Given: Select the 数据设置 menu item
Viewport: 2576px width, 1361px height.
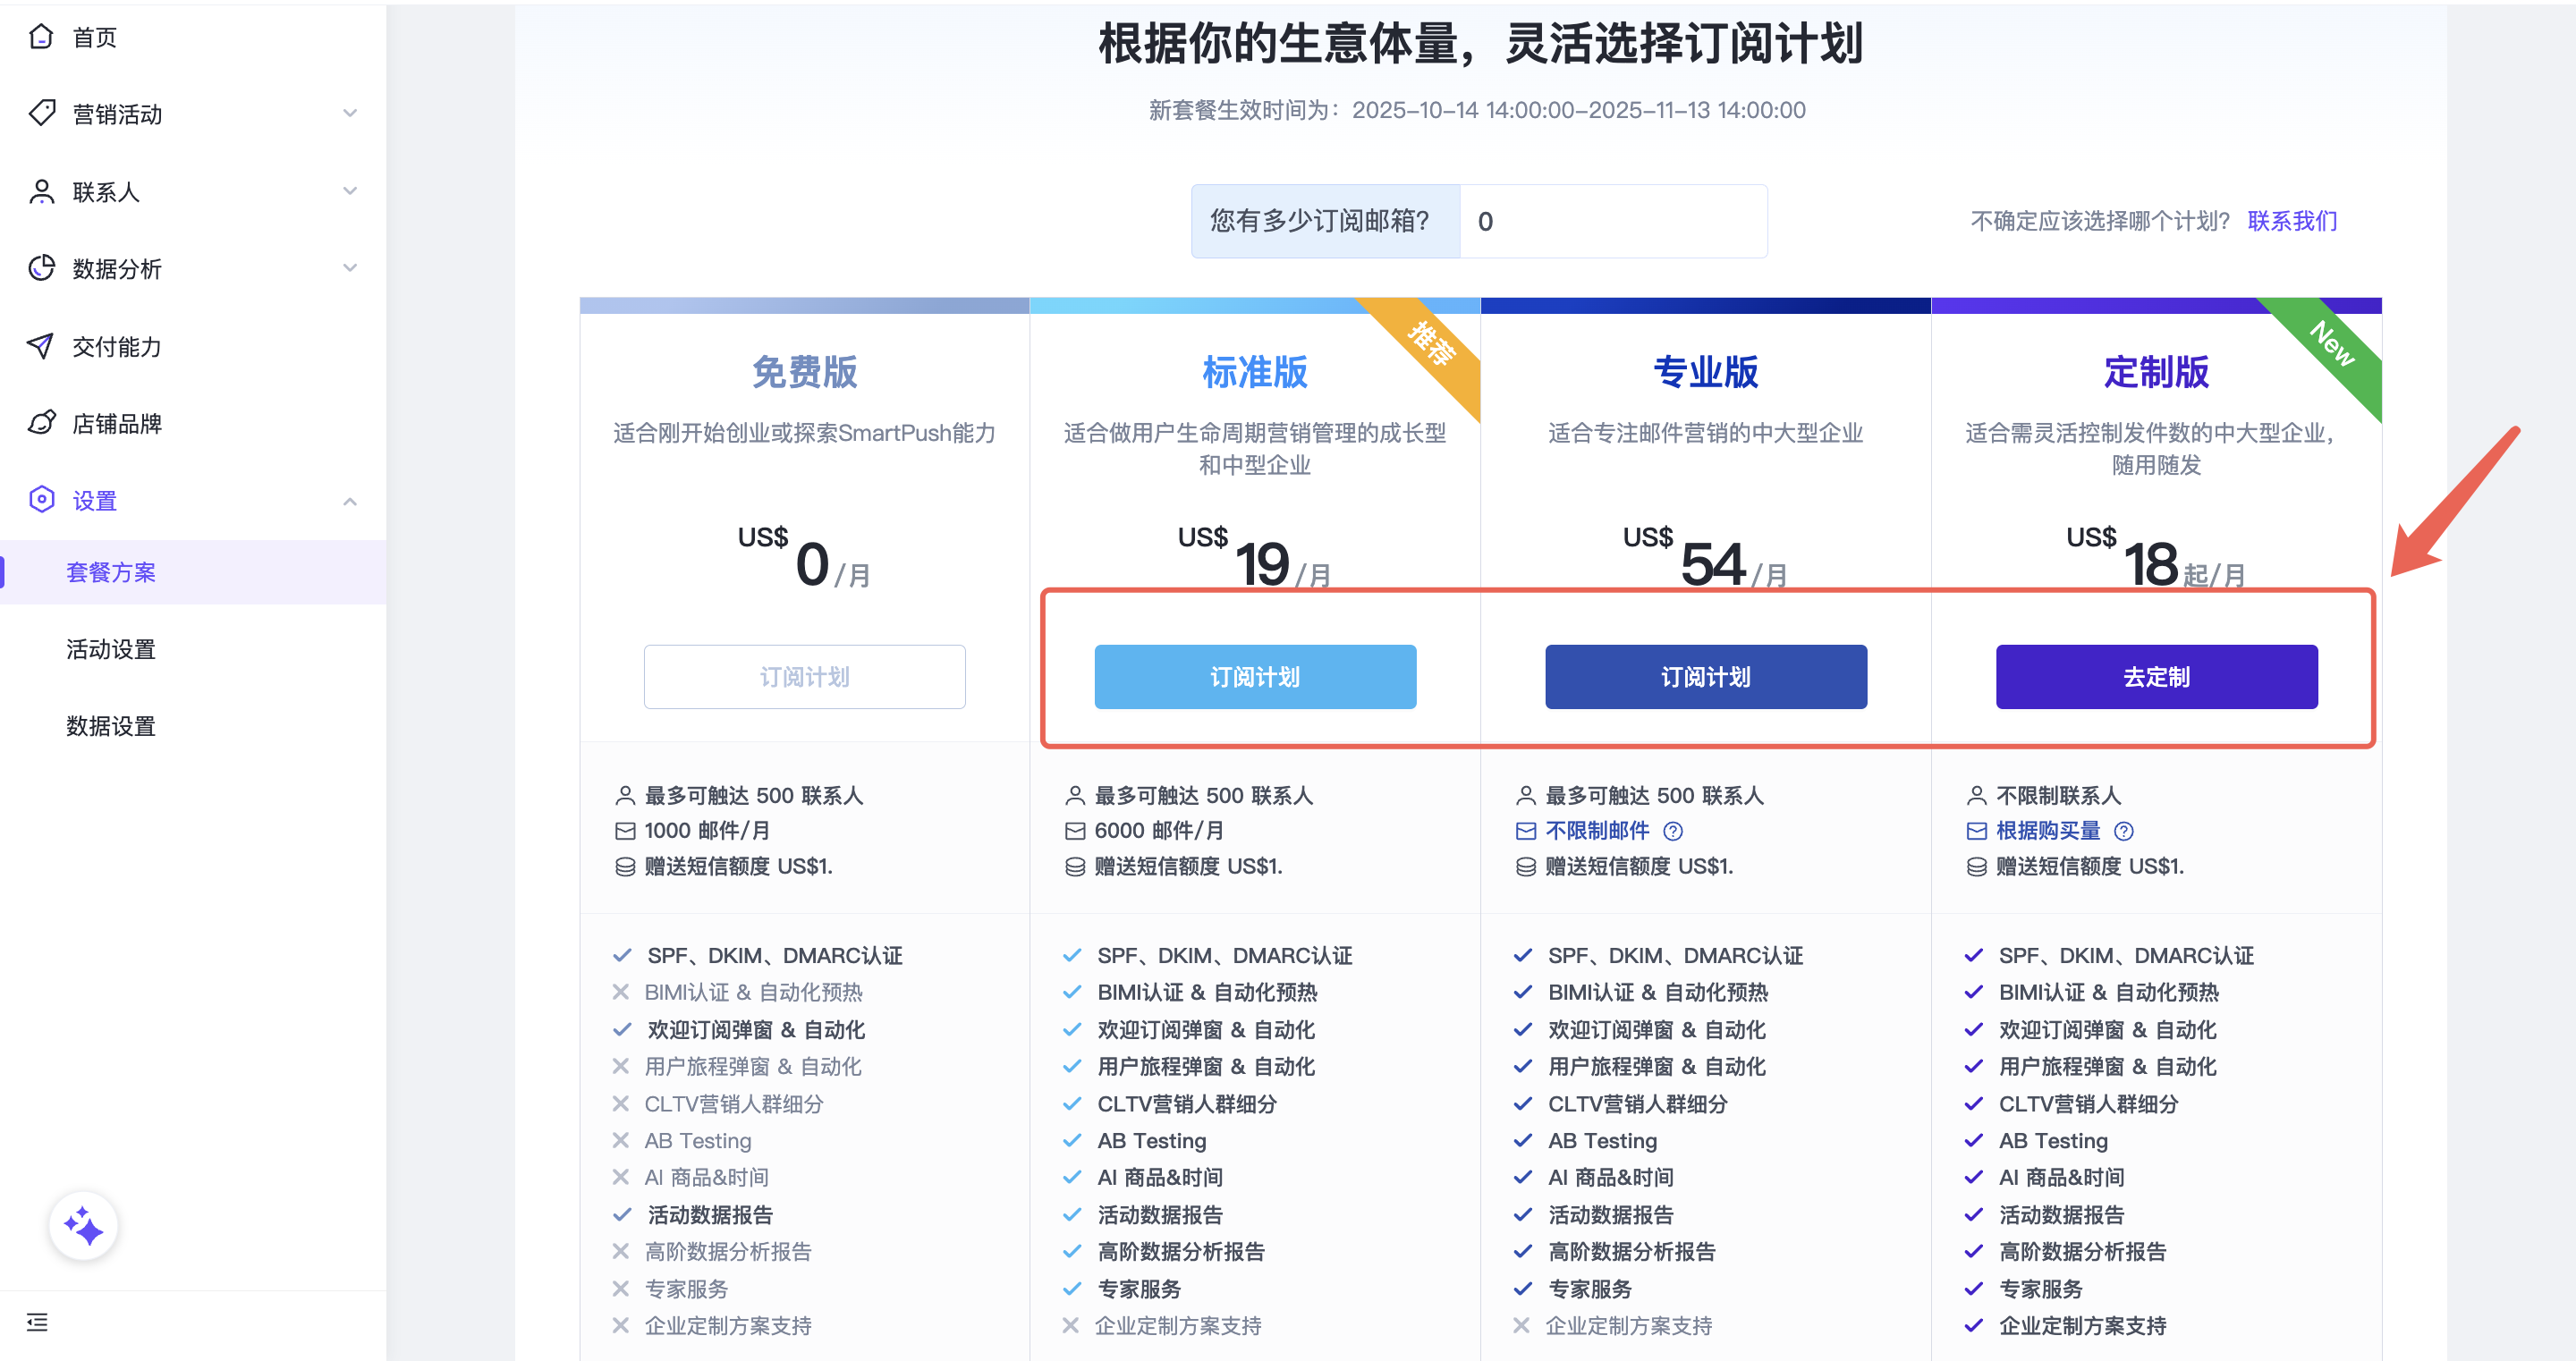Looking at the screenshot, I should 109,726.
